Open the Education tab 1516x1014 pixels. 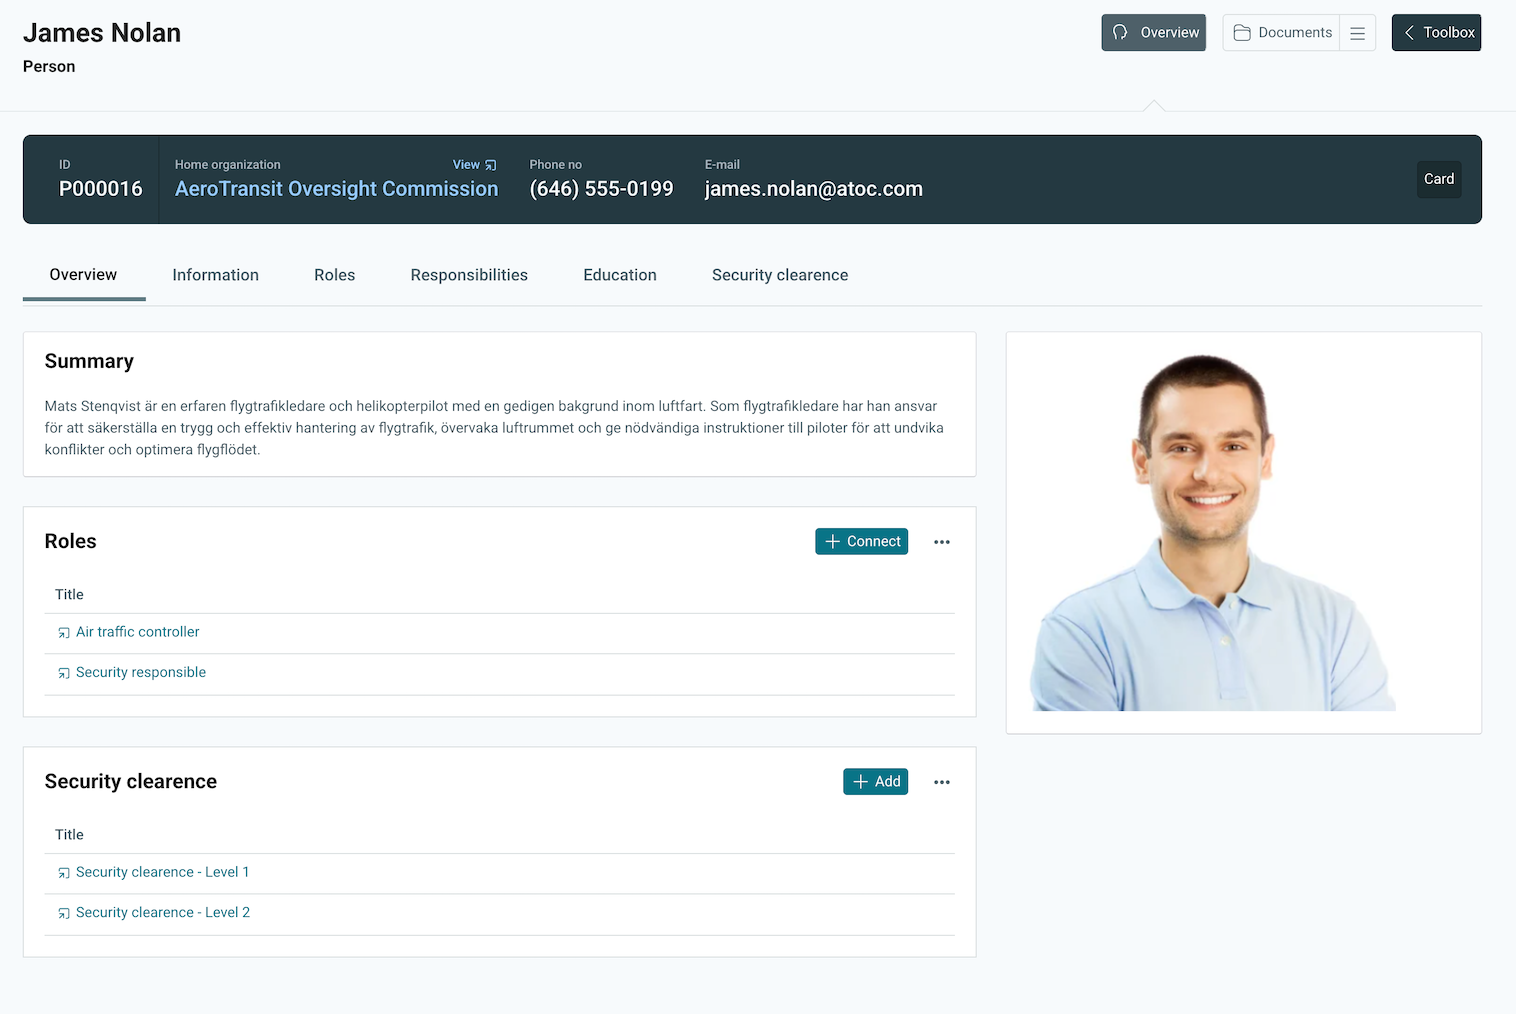coord(620,275)
